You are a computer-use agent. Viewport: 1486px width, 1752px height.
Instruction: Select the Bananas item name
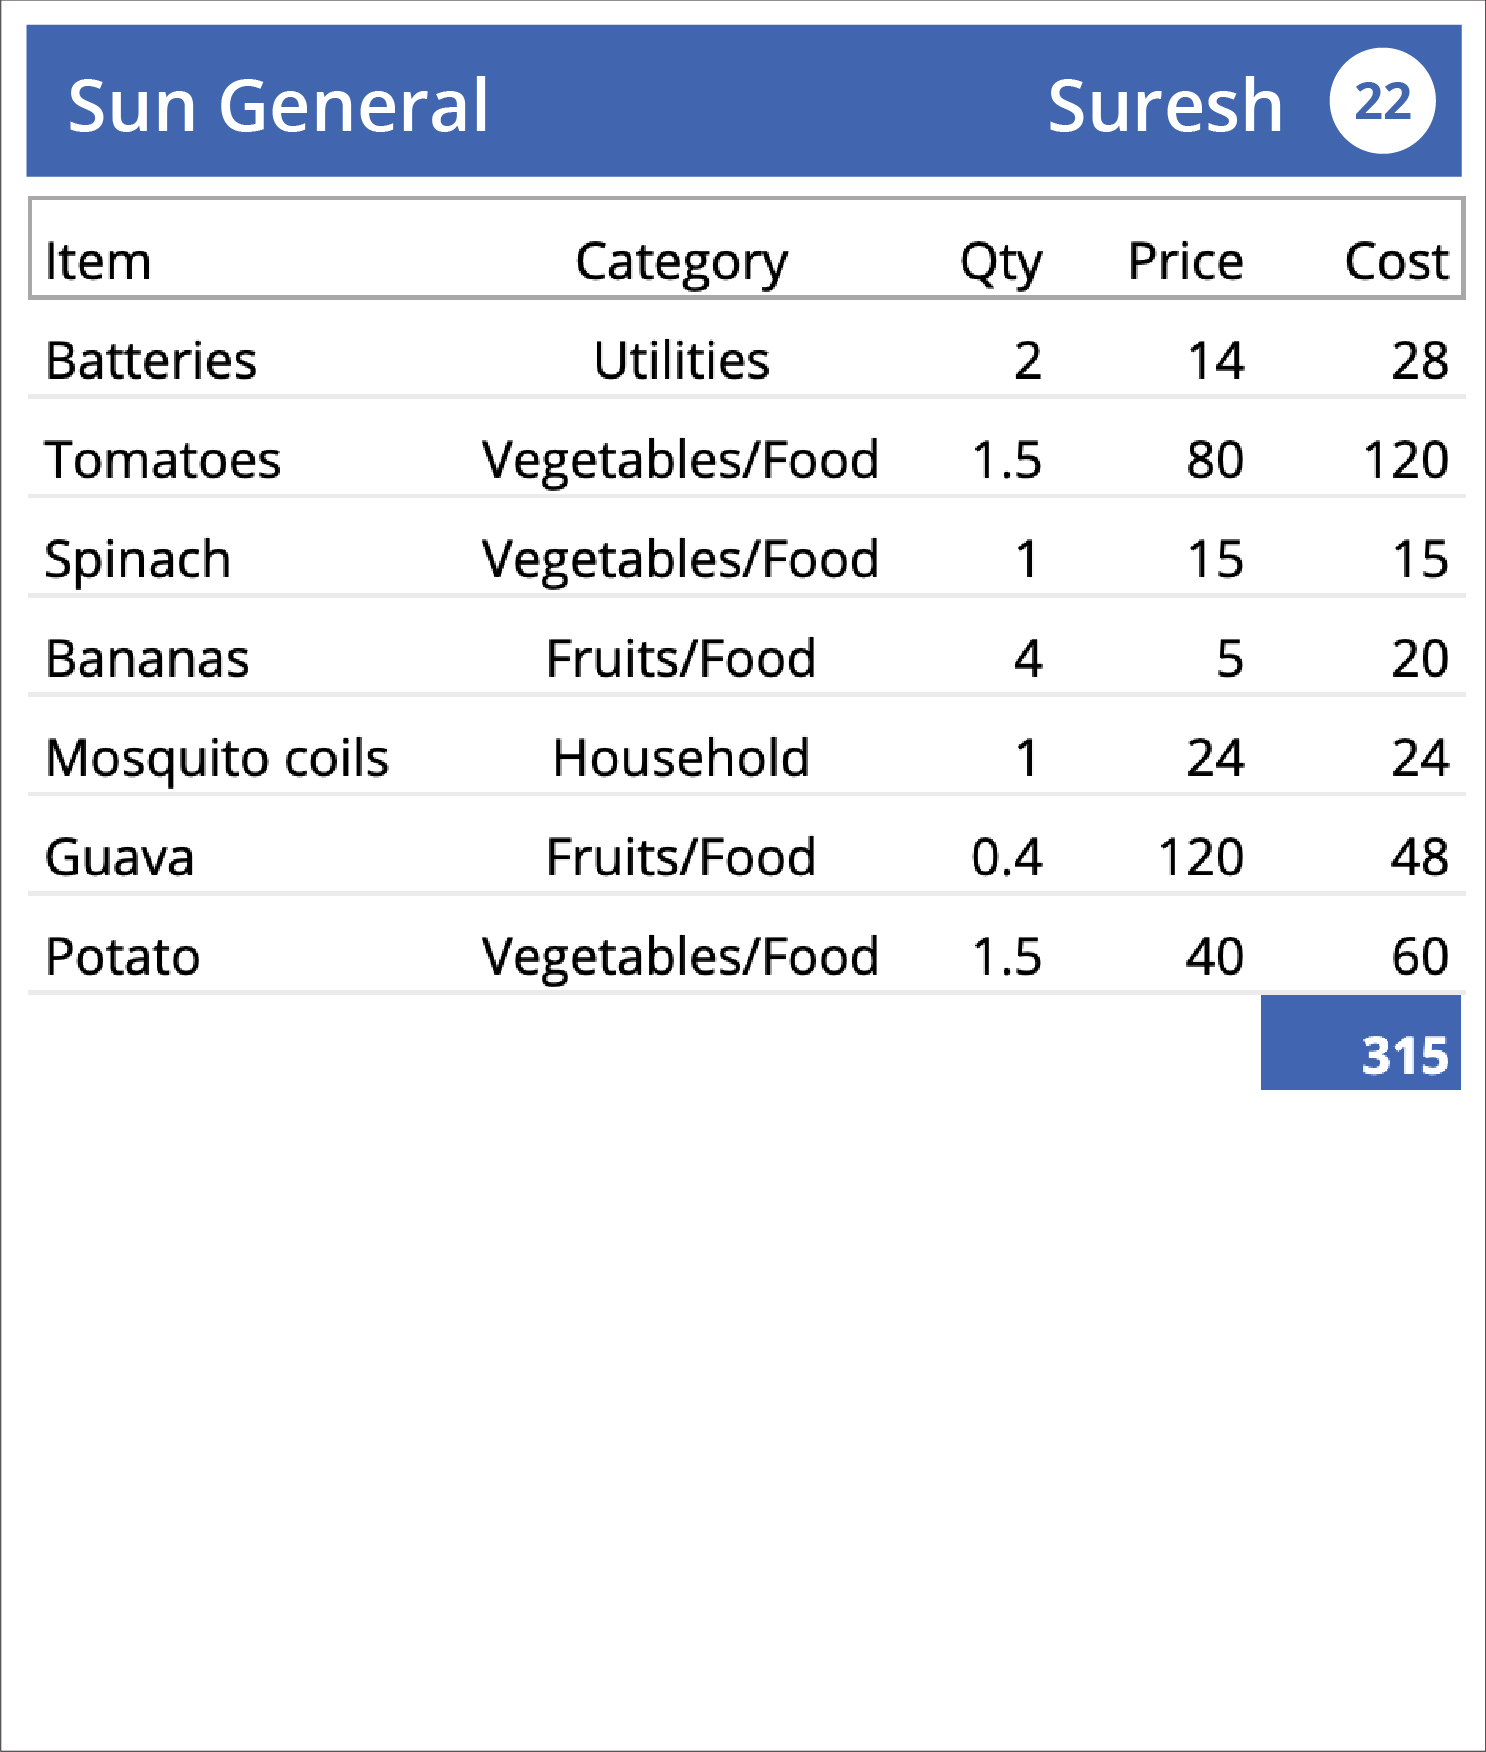(x=147, y=659)
